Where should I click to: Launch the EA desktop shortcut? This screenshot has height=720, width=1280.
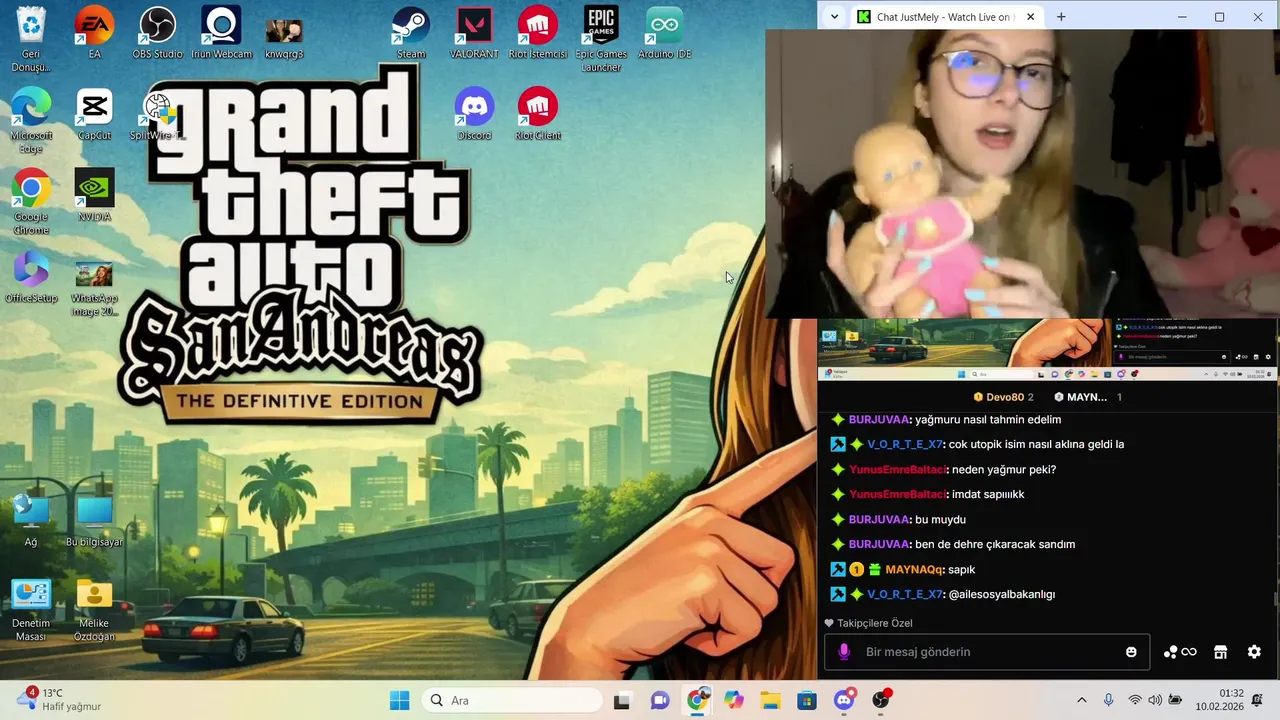[x=95, y=32]
